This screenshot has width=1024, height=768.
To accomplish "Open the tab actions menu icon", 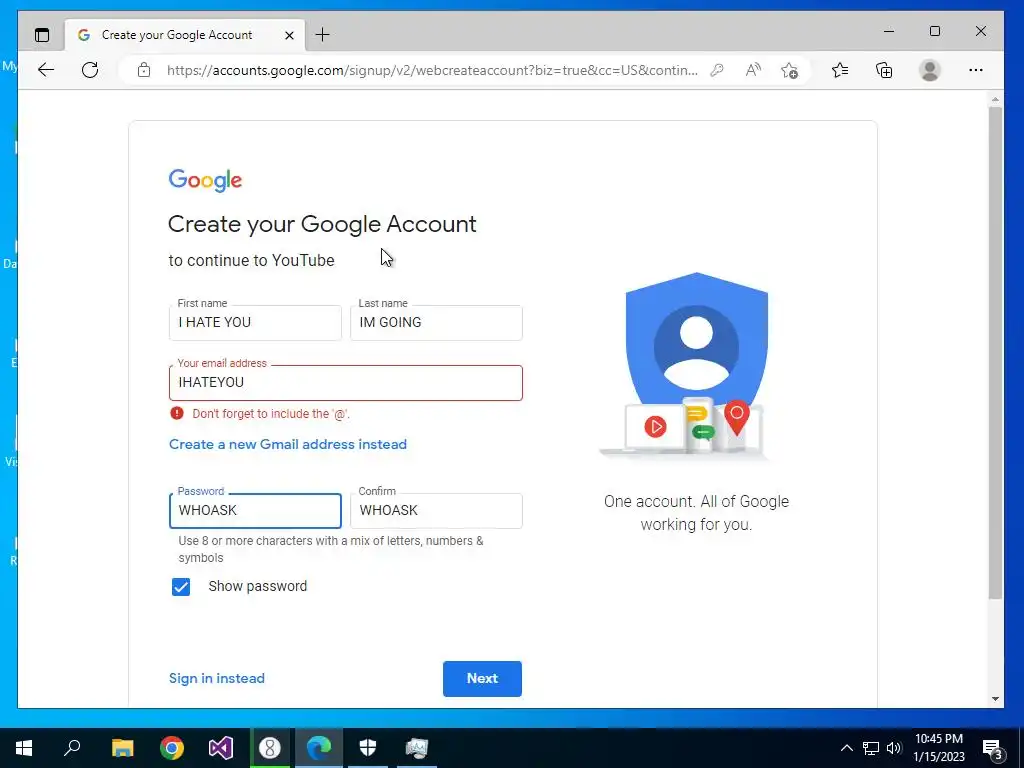I will coord(42,35).
